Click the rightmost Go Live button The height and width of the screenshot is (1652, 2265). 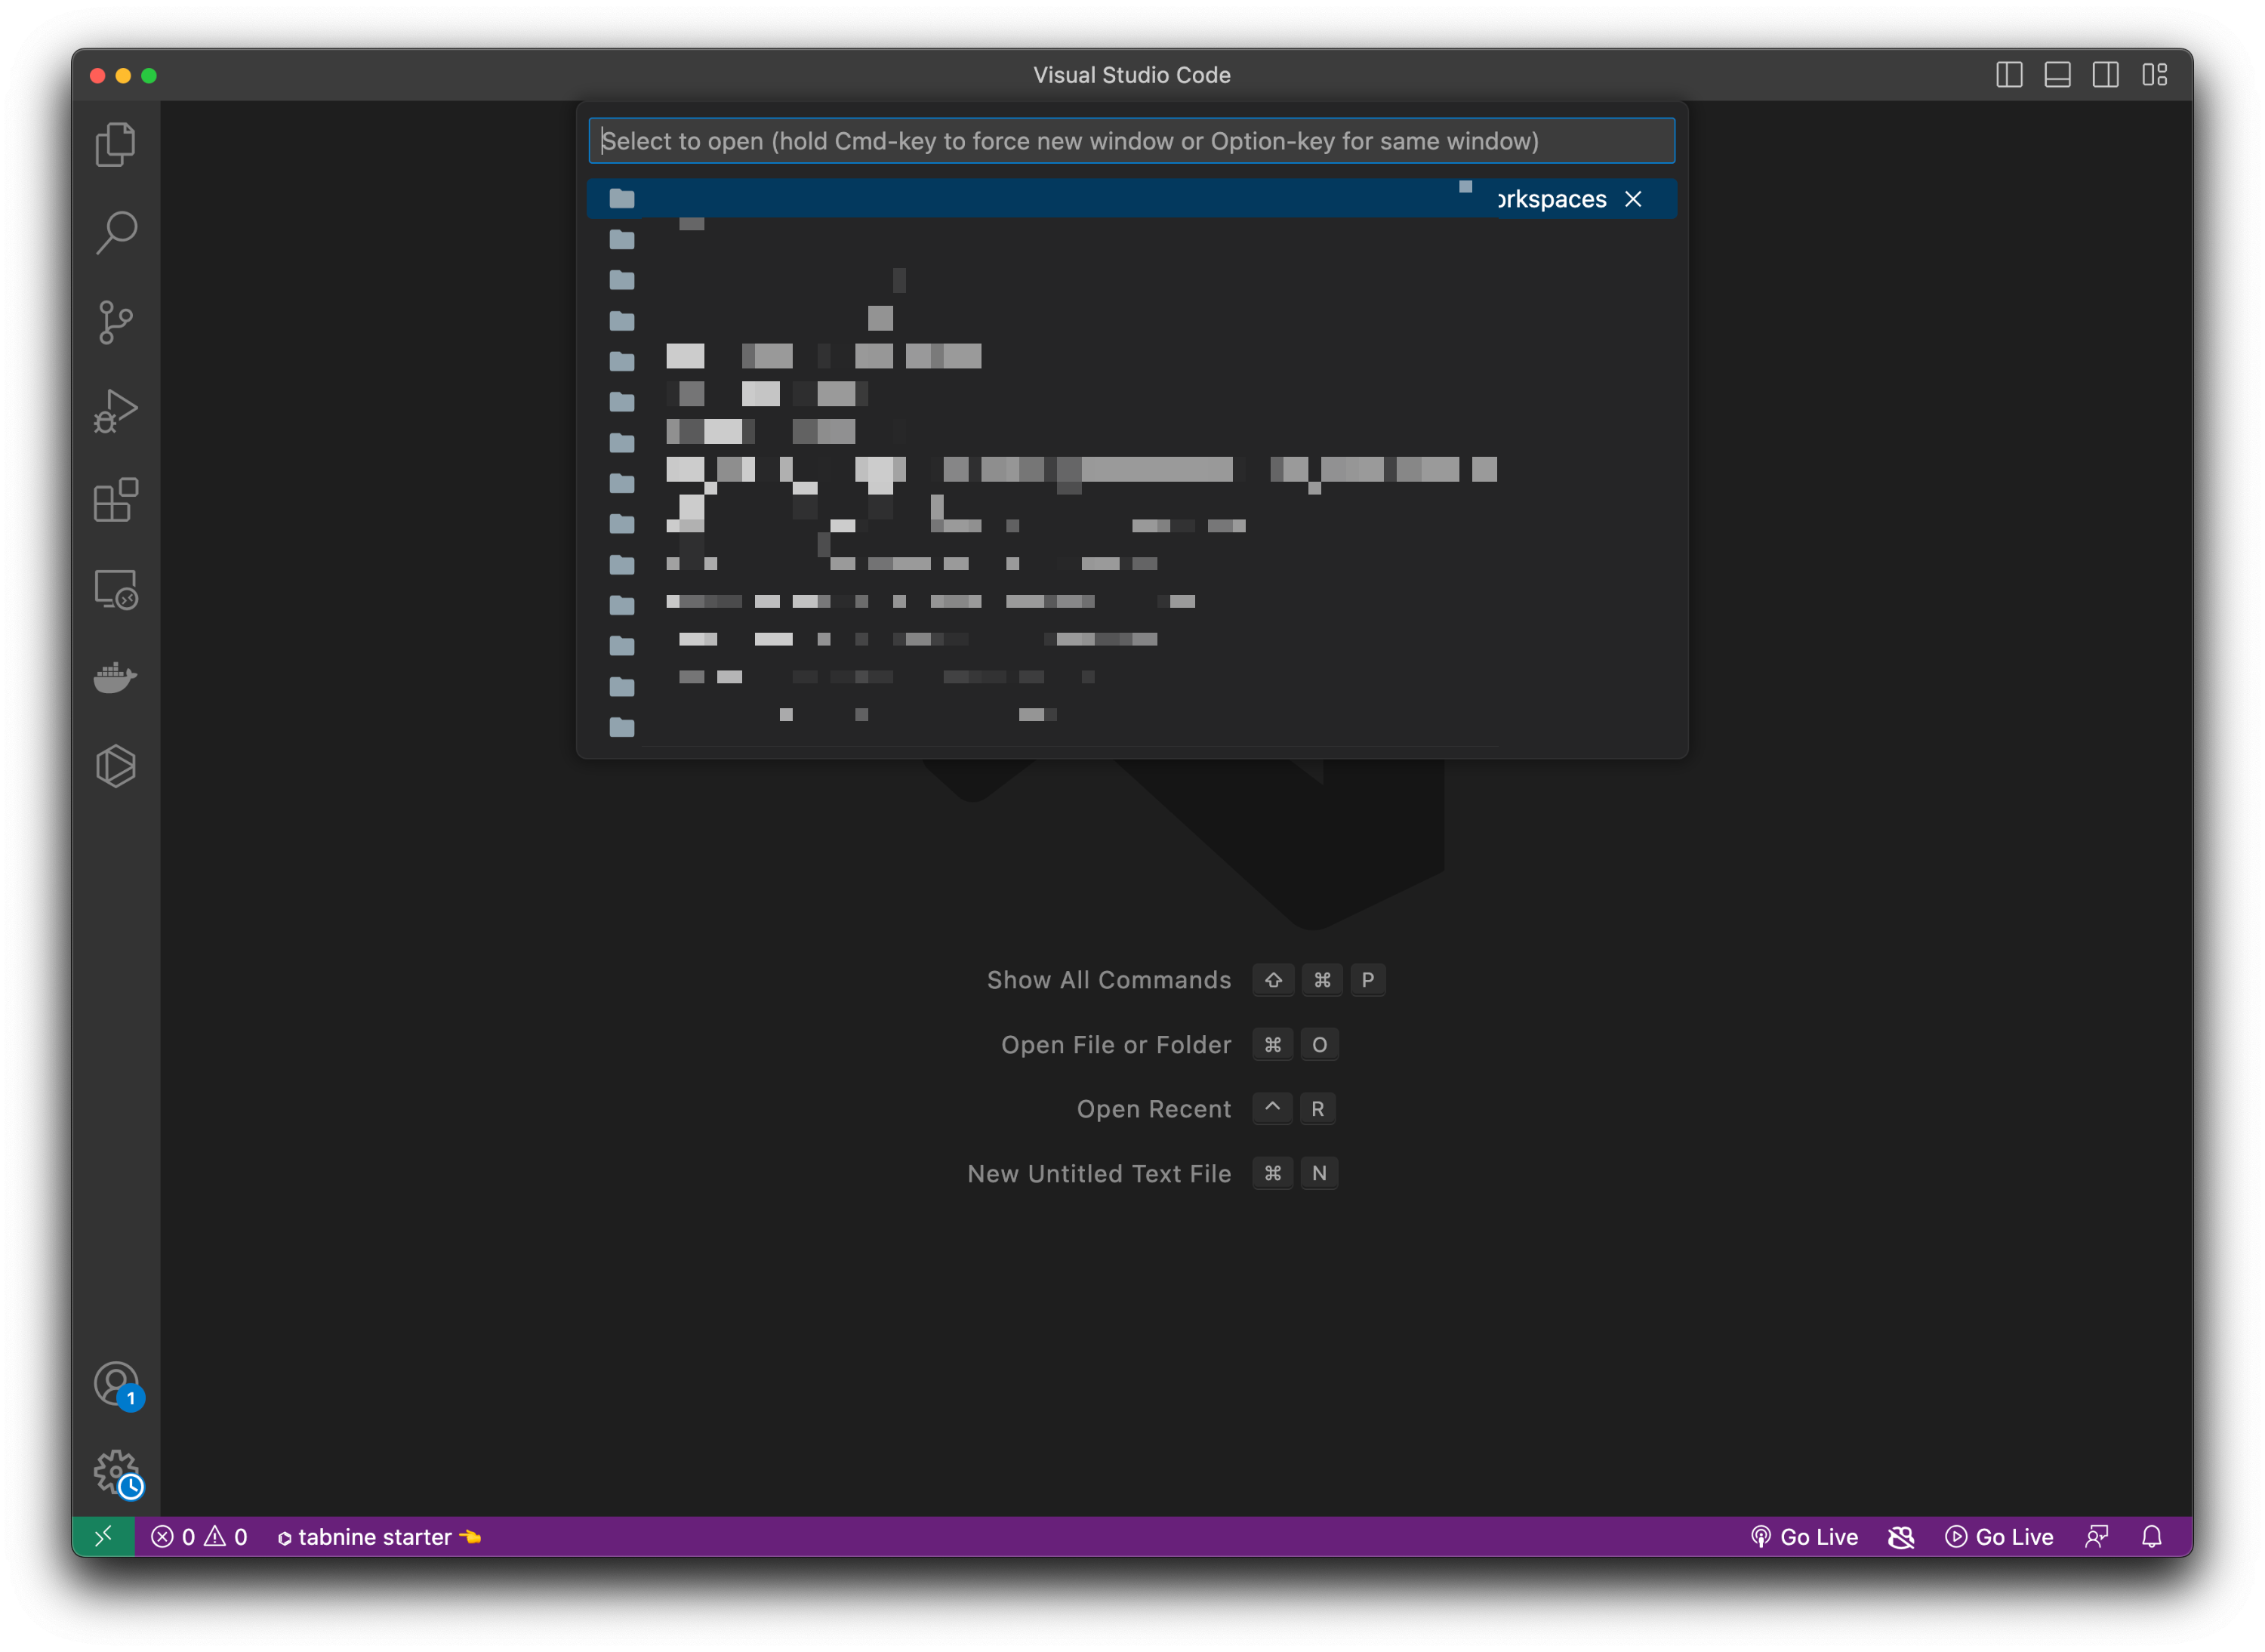pyautogui.click(x=1999, y=1536)
